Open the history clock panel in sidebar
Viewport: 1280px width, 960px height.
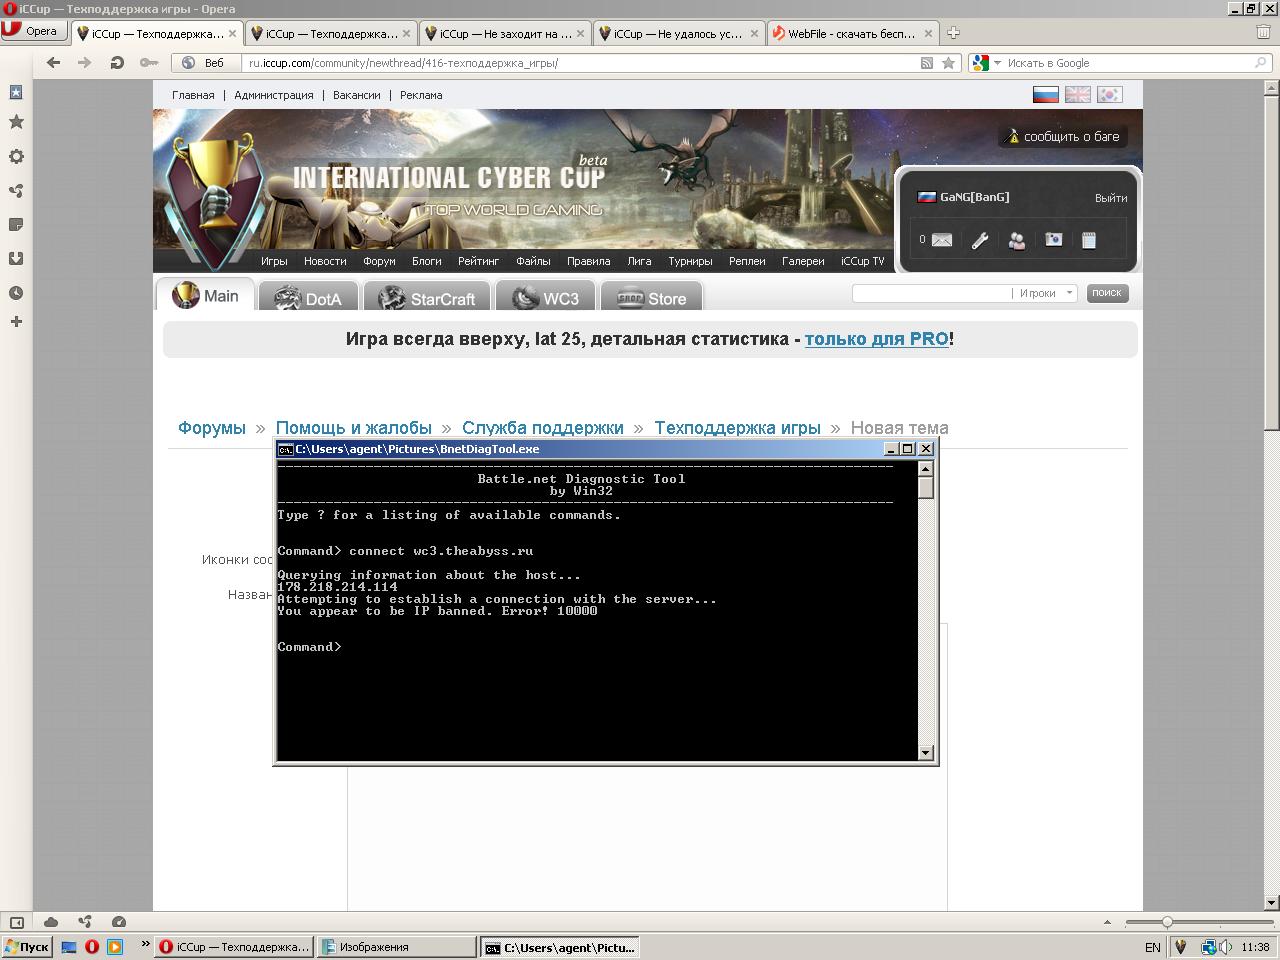tap(16, 293)
